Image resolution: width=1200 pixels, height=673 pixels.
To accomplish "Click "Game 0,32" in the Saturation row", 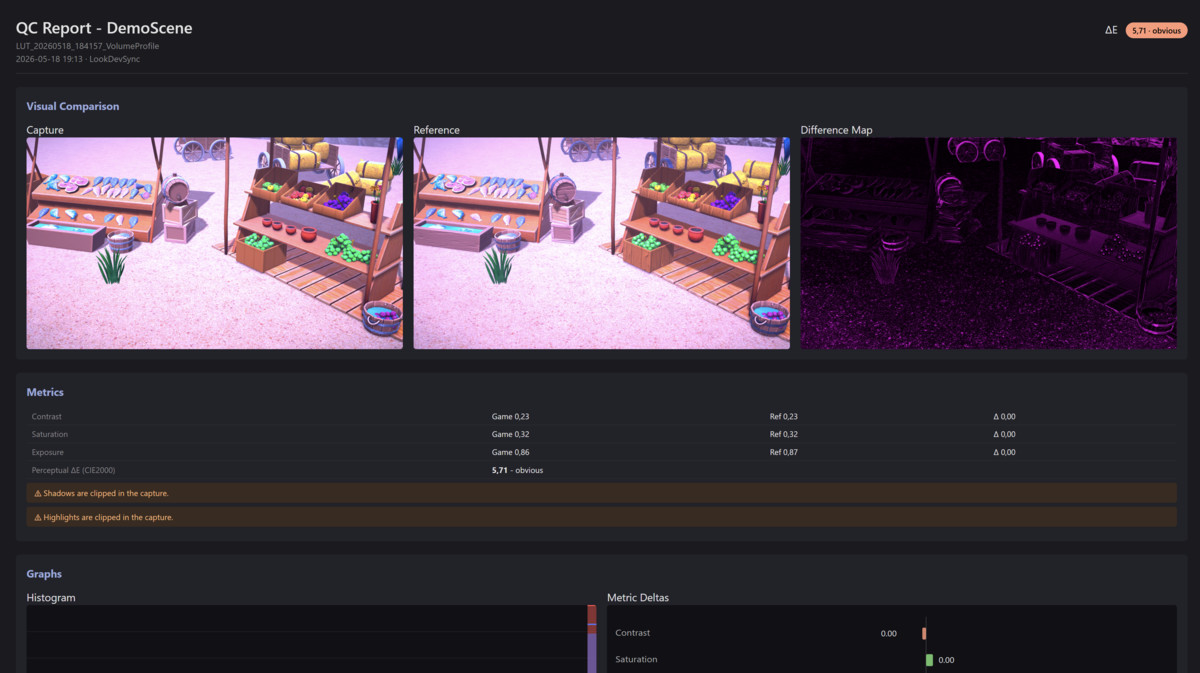I will coord(510,434).
